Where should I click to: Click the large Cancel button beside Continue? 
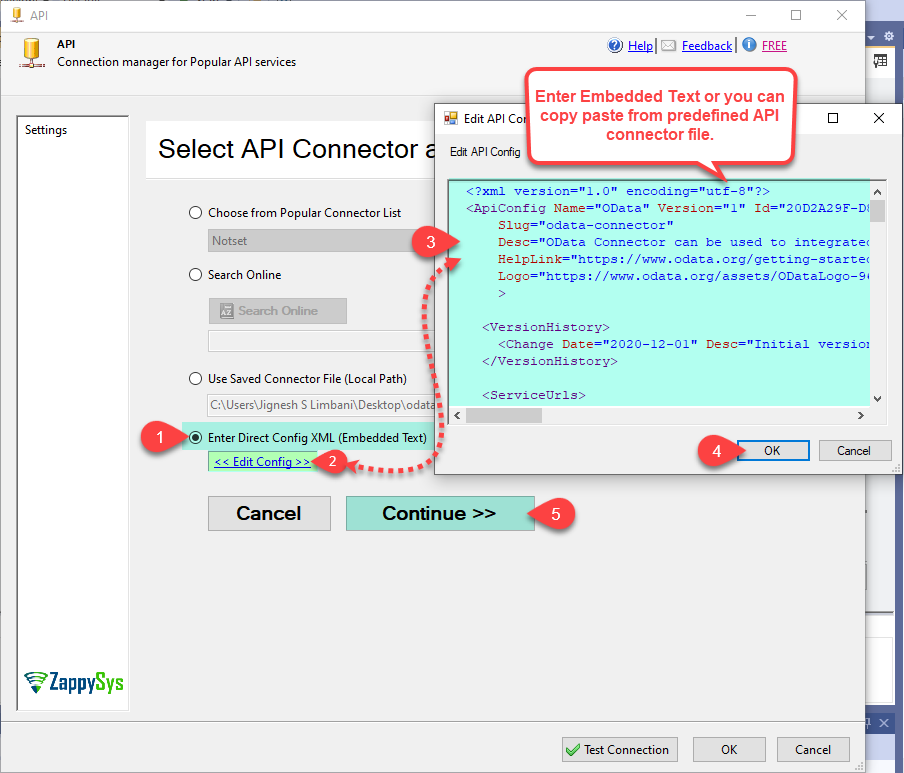pos(269,513)
